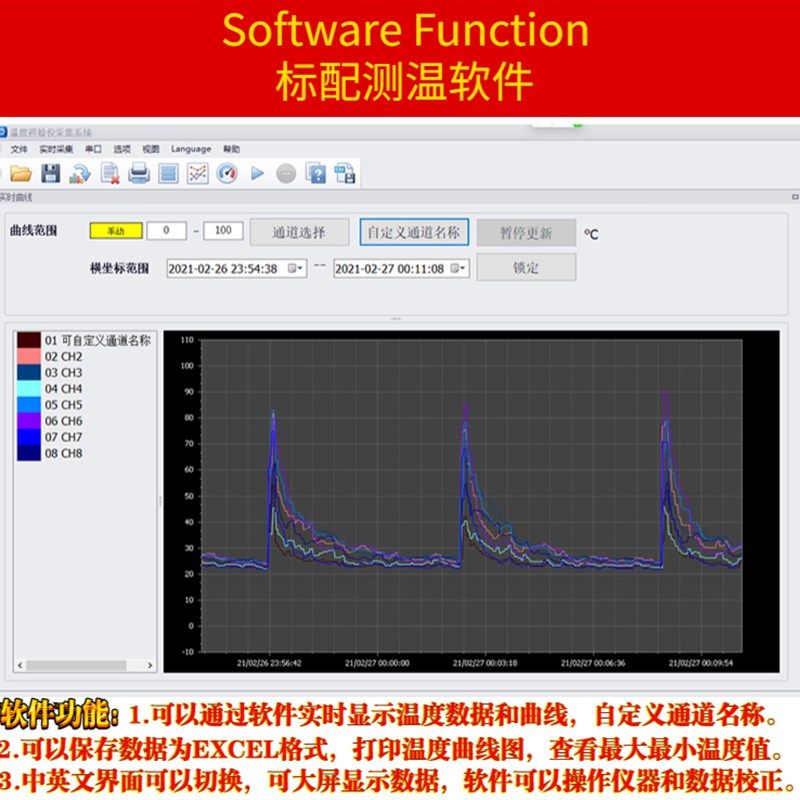Select legend entry 03 CH3
The image size is (800, 800).
coord(63,372)
